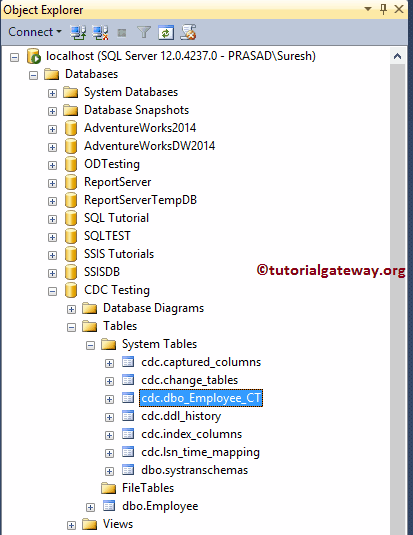Click the scrollbar up arrow
This screenshot has height=535, width=413.
(397, 56)
